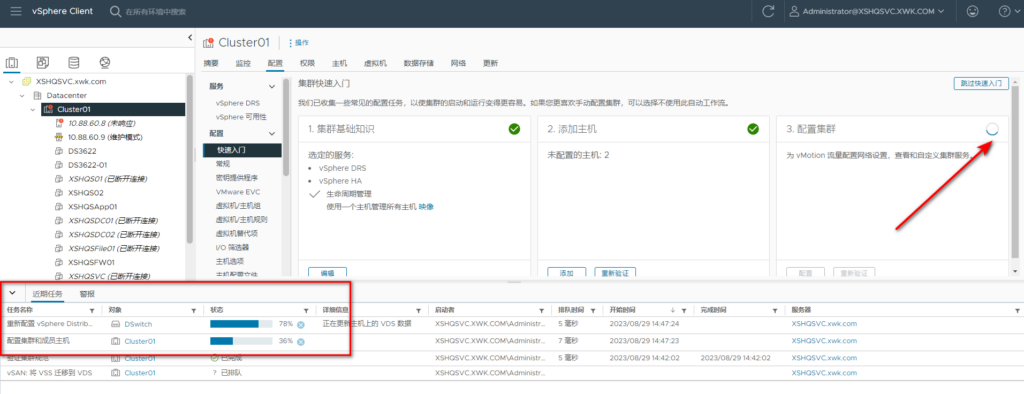Click the quickstart content vertical scrollbar
The width and height of the screenshot is (1024, 394).
coord(1014,171)
